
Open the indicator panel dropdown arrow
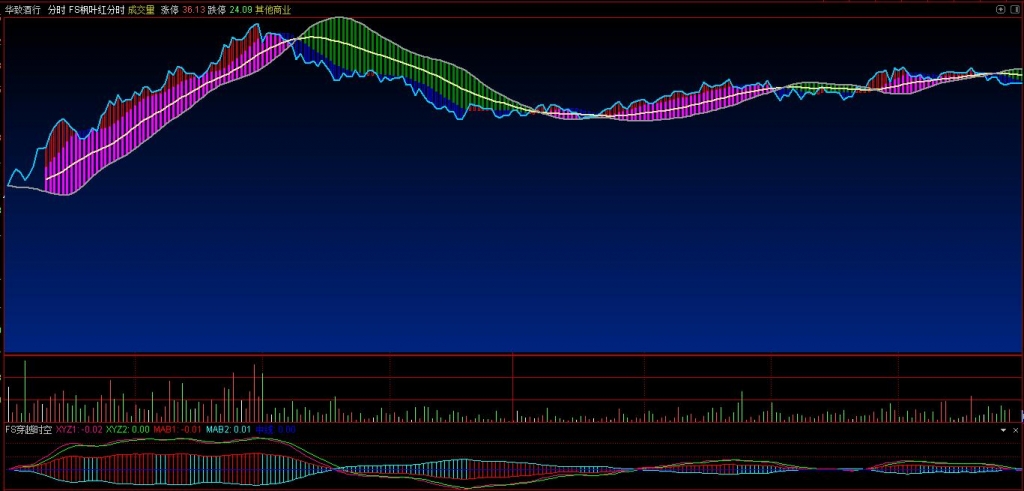pyautogui.click(x=1003, y=430)
